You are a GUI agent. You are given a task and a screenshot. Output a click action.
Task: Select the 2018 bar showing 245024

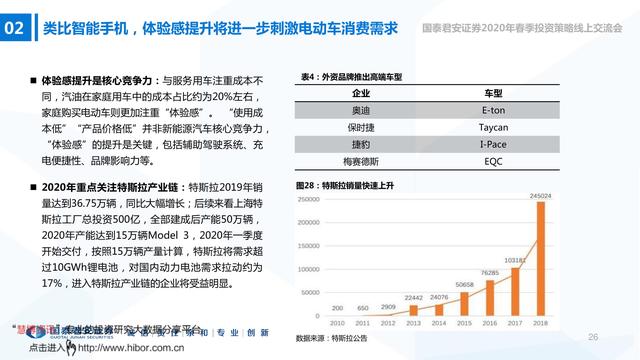[540, 258]
